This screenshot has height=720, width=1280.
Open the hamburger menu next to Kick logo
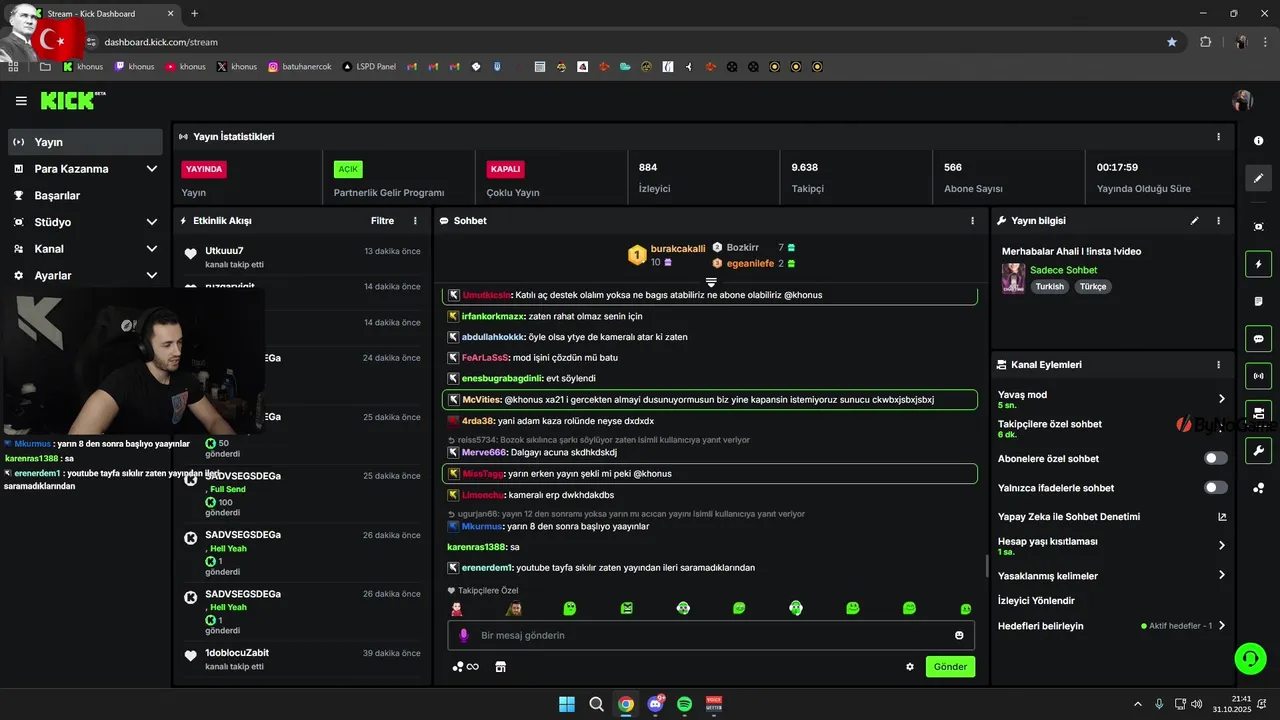coord(21,101)
